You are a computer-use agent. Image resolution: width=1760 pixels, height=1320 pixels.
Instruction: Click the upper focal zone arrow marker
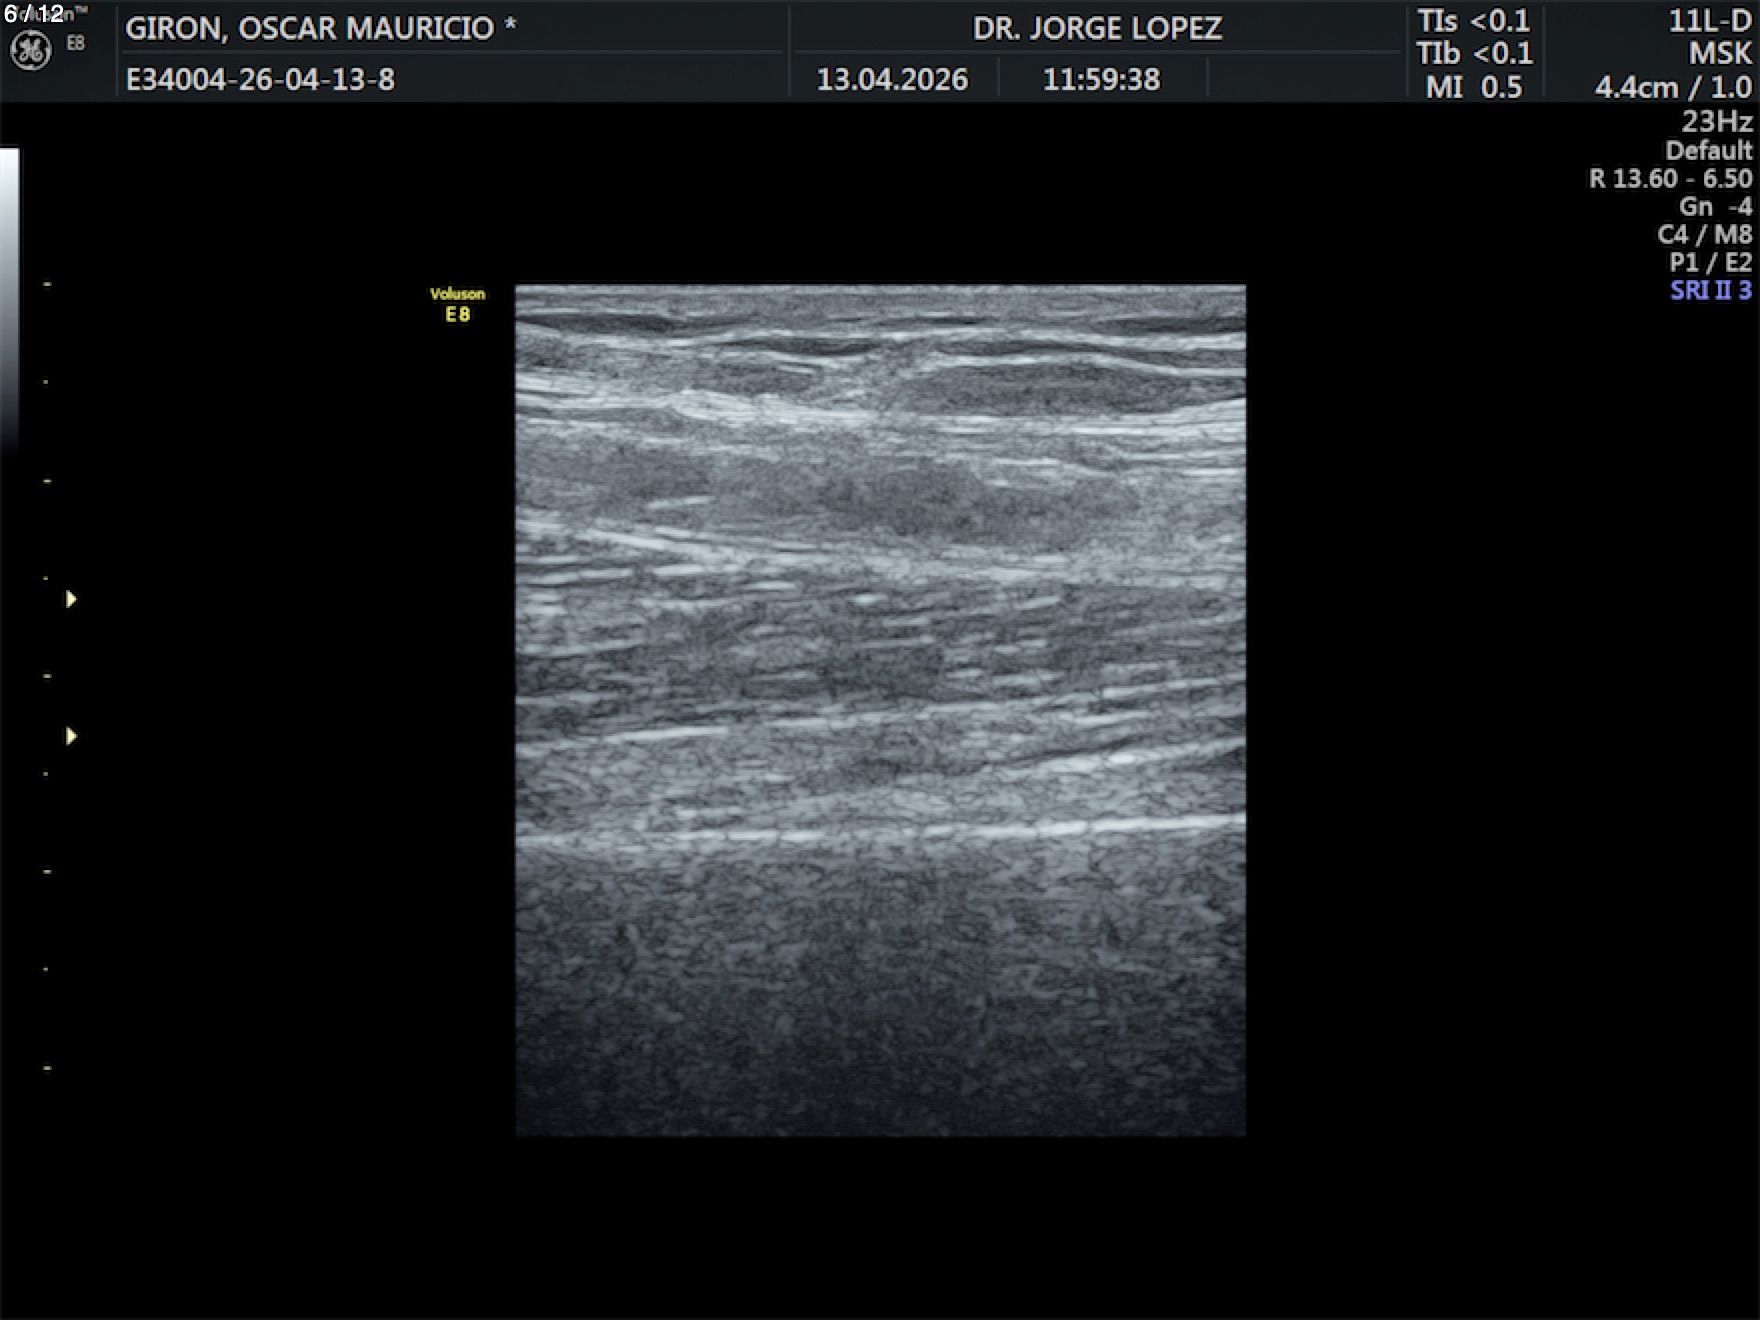71,599
